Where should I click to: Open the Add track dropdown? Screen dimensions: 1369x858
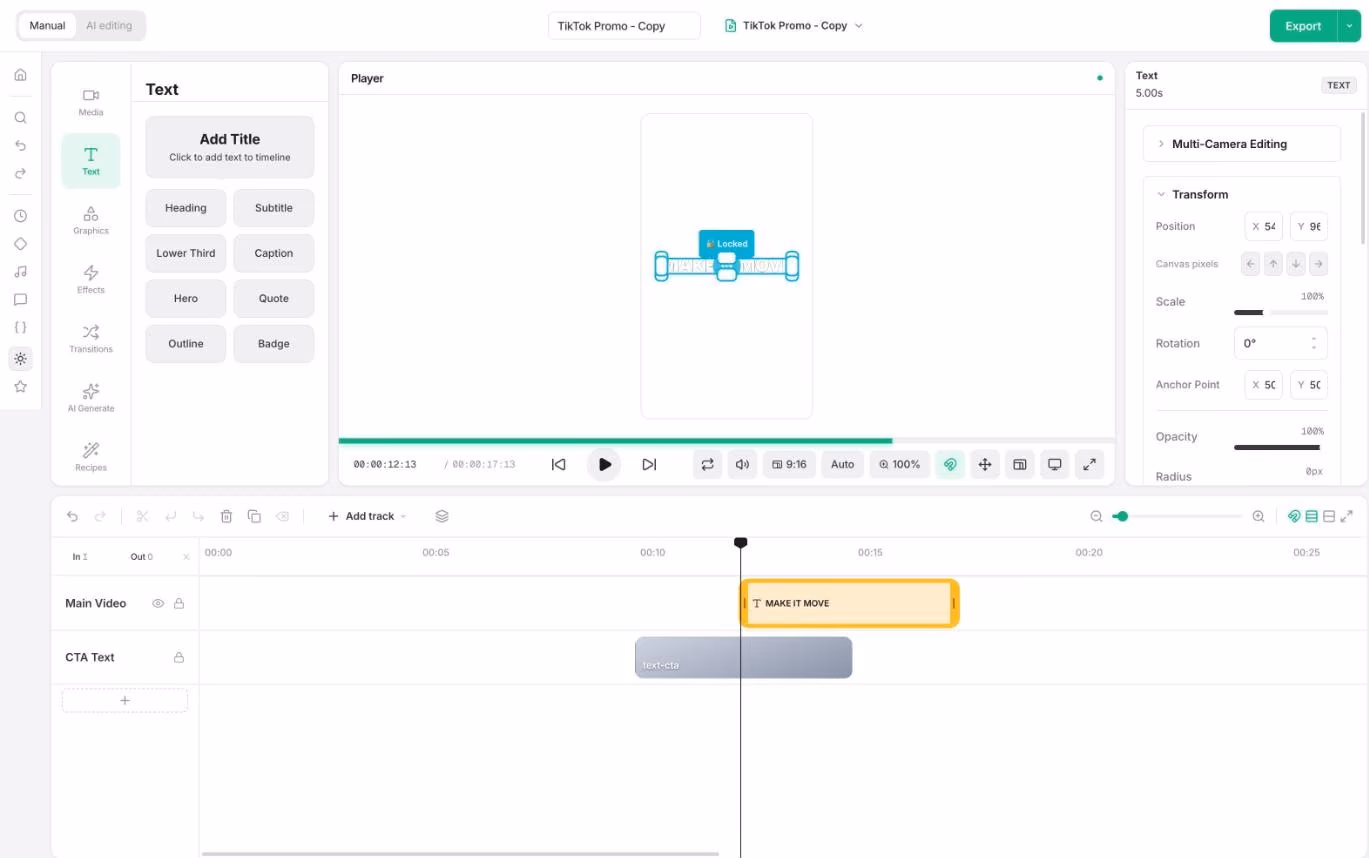tap(367, 516)
